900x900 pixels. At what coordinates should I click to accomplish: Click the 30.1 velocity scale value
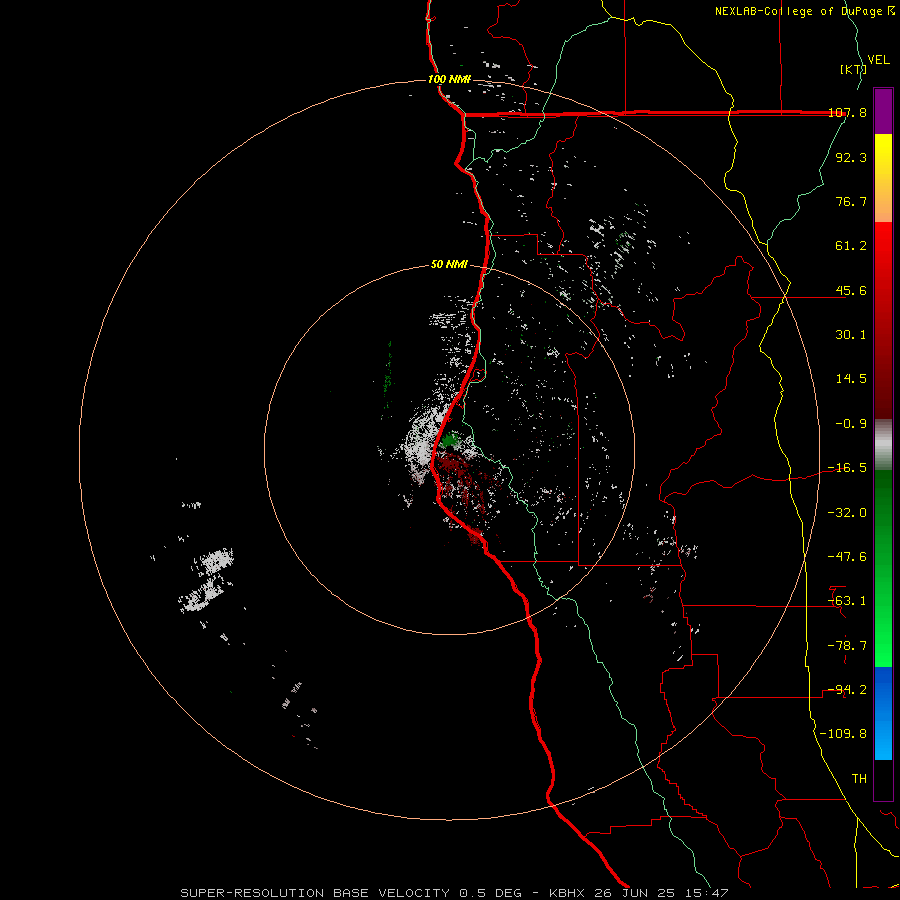tap(851, 335)
